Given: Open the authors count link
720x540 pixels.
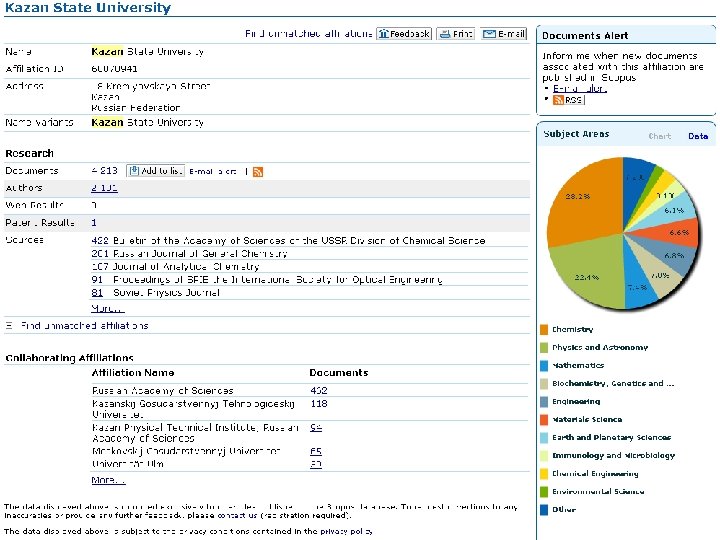Looking at the screenshot, I should coord(104,188).
